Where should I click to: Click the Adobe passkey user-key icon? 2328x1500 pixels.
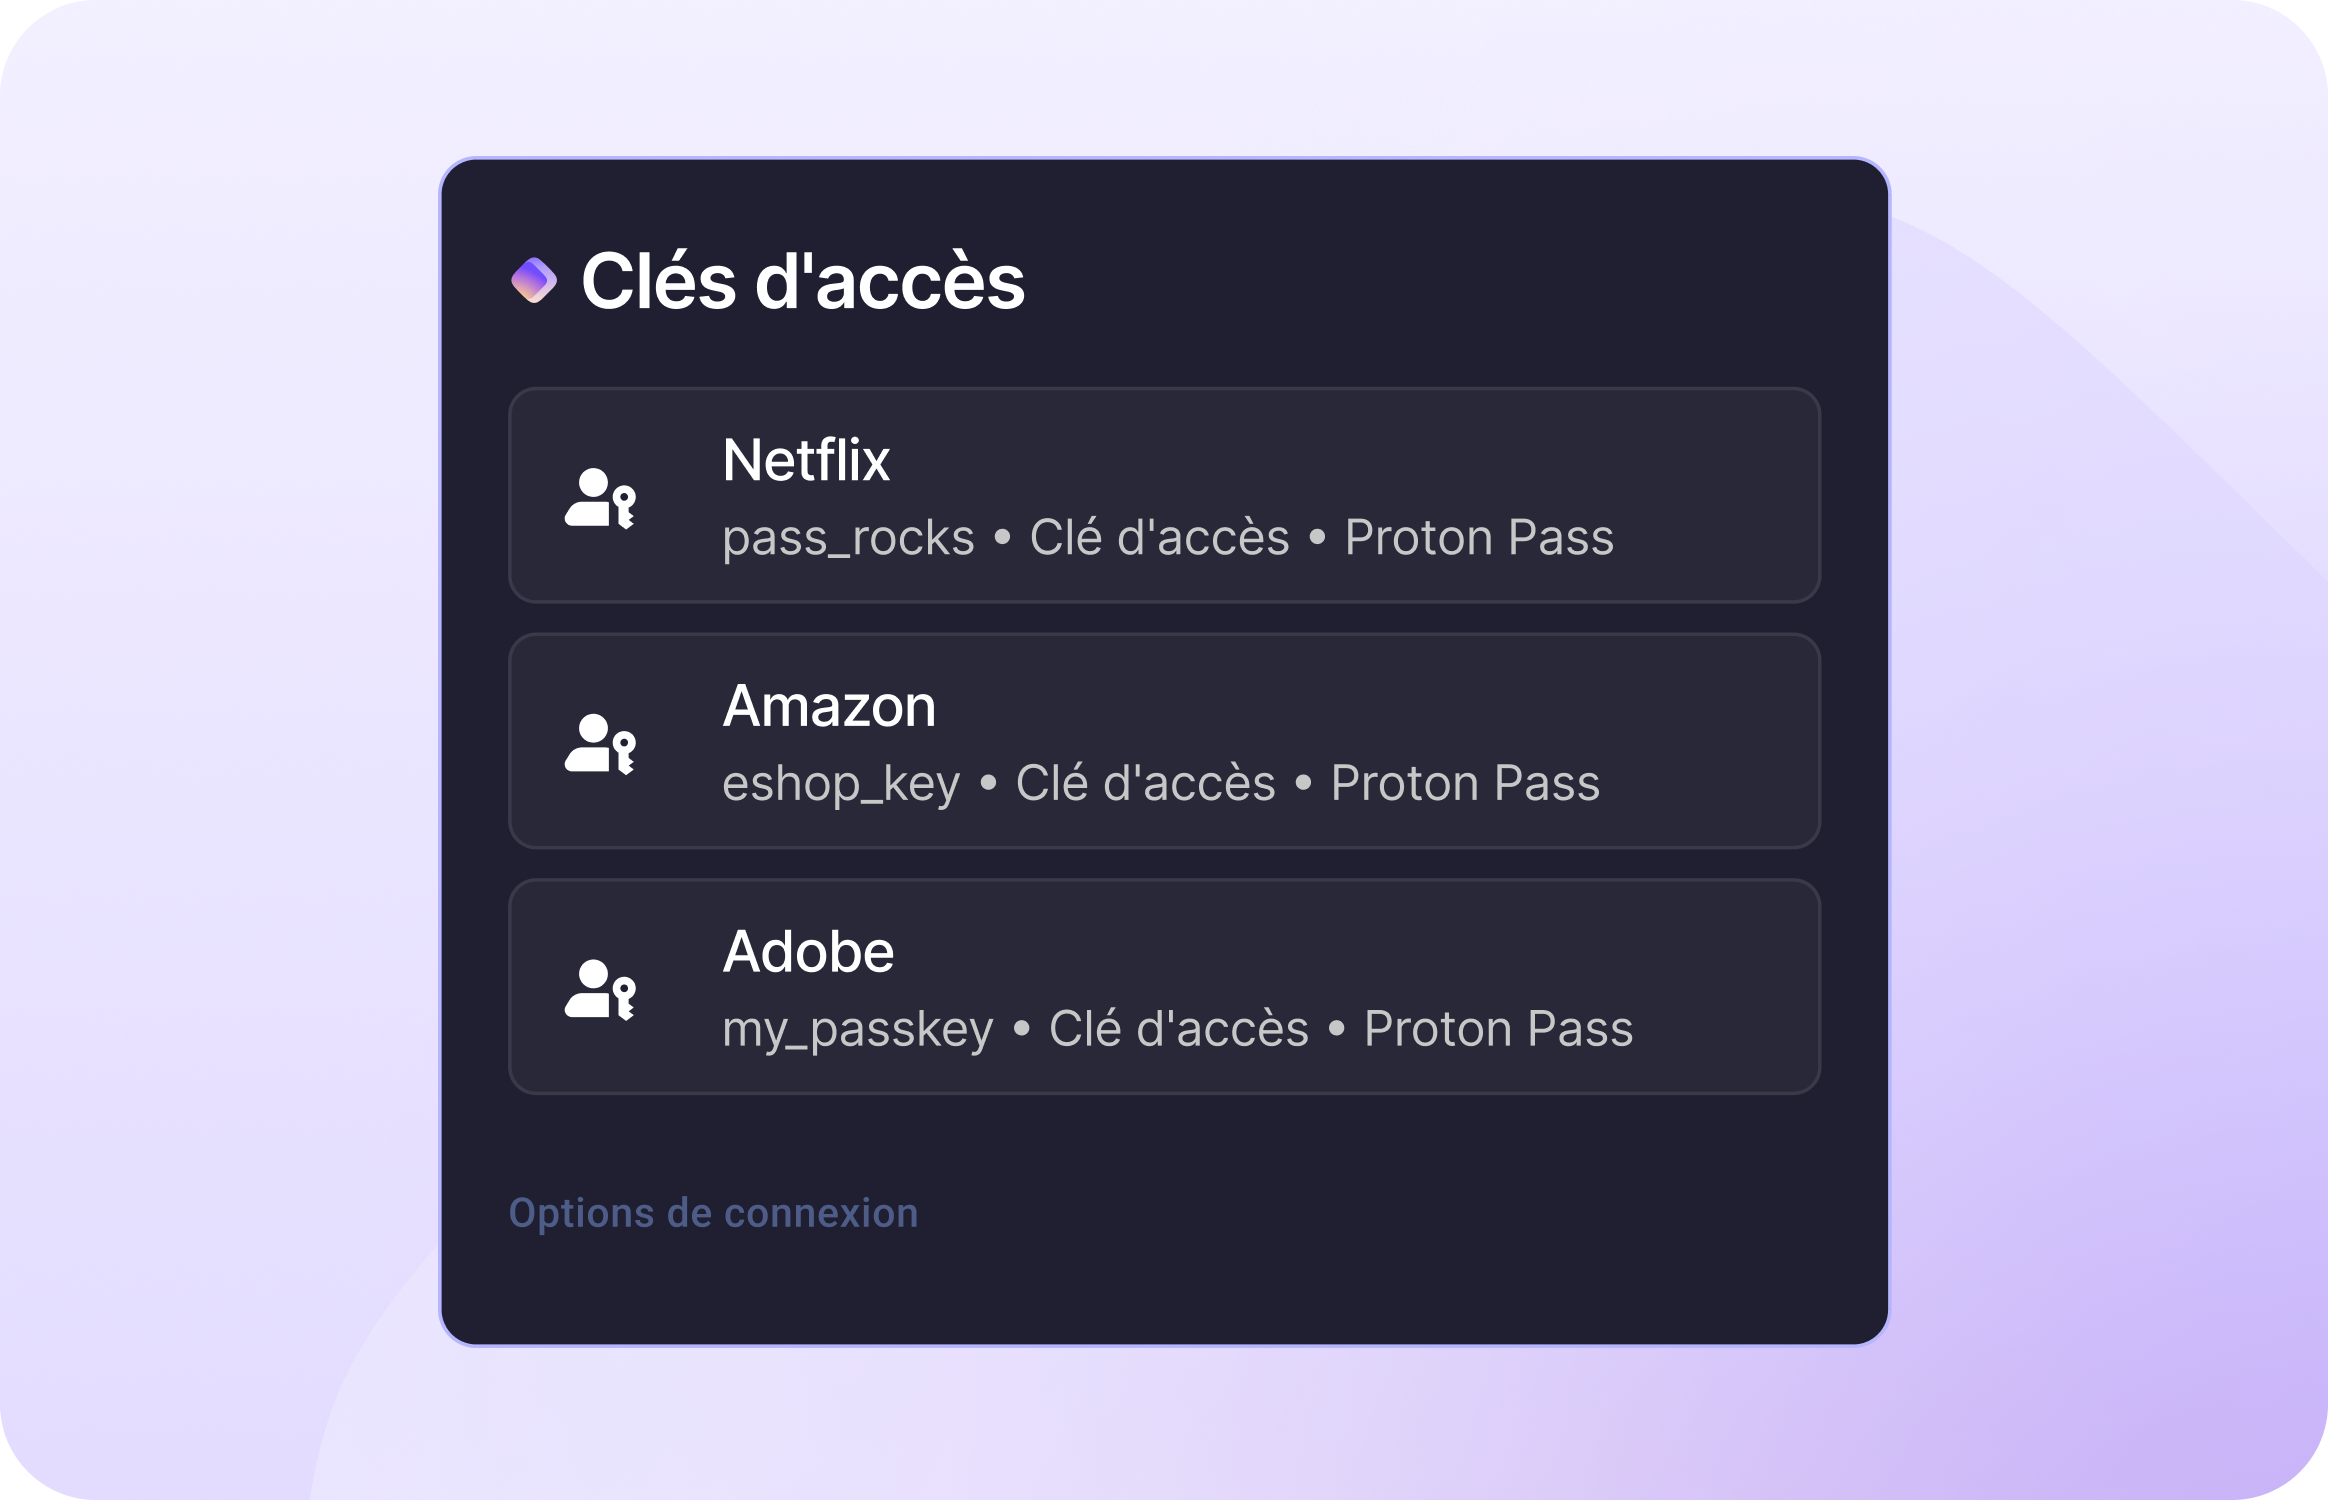[600, 989]
